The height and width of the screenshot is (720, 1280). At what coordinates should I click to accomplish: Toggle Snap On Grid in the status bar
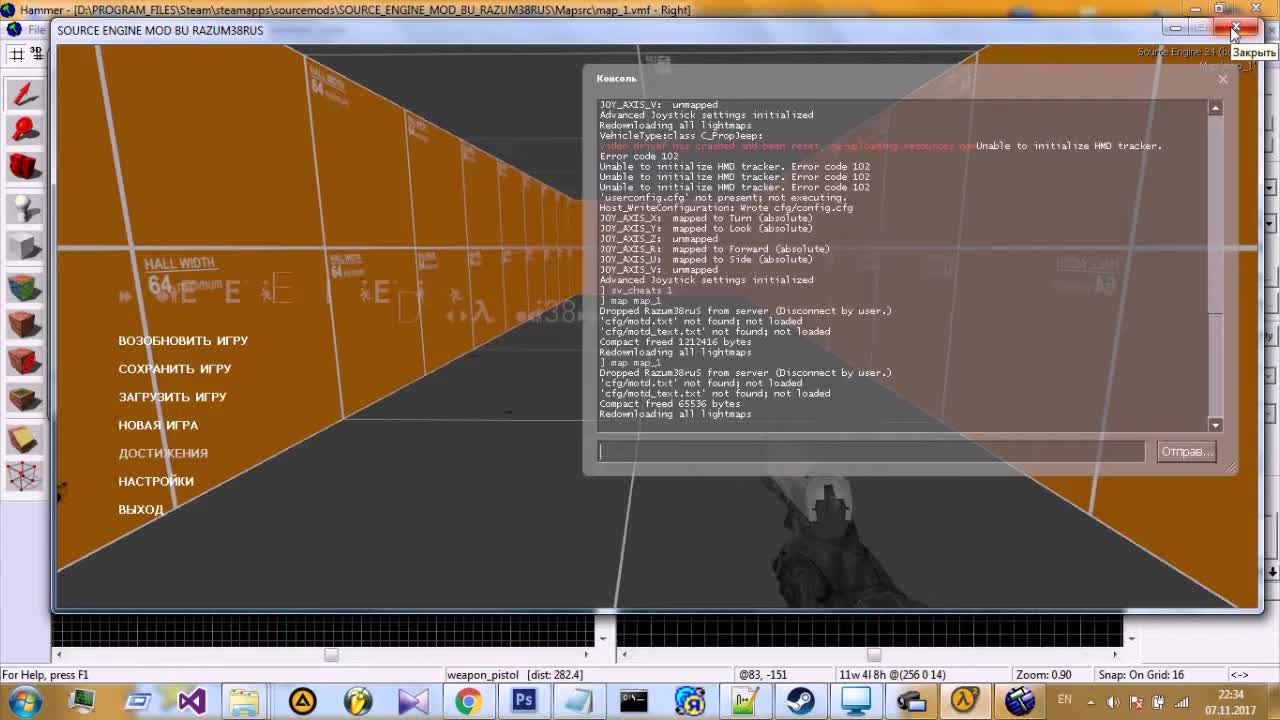coord(1140,674)
